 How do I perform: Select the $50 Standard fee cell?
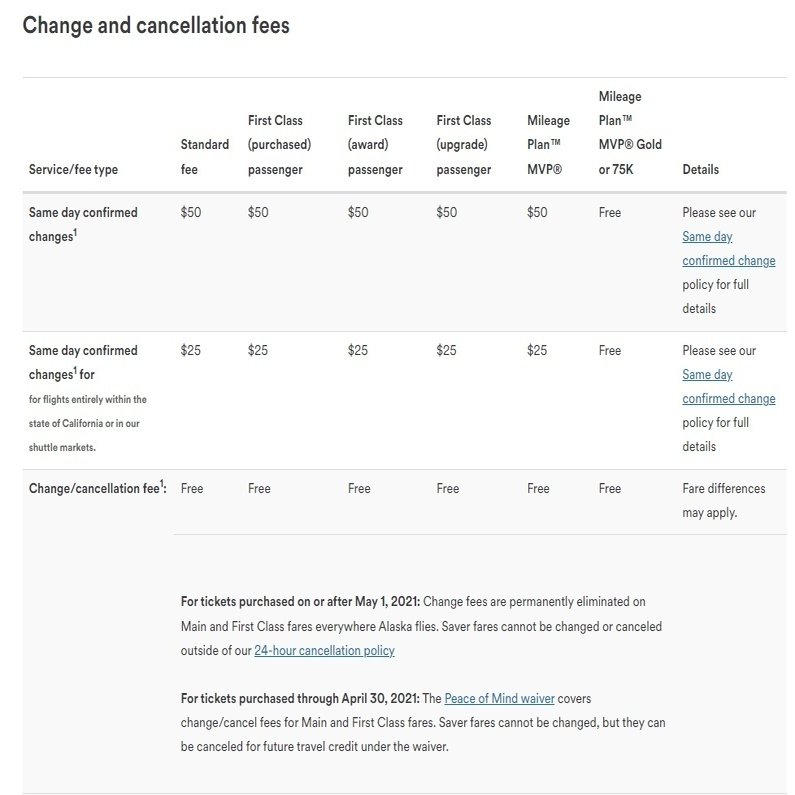pos(190,212)
